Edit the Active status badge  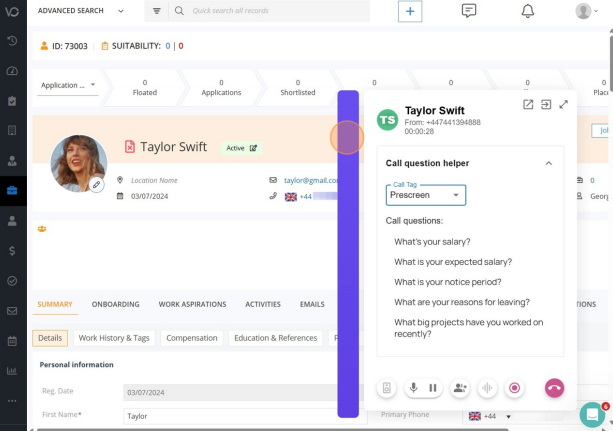click(241, 148)
